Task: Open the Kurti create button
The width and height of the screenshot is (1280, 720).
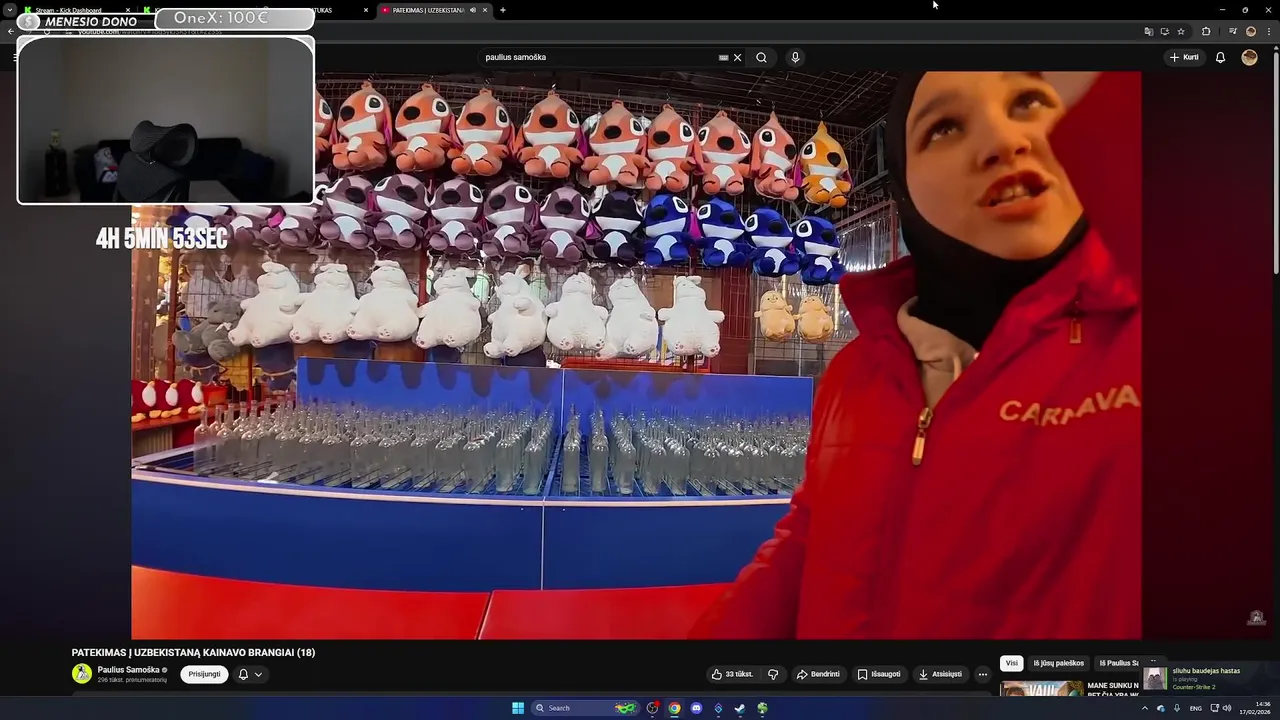Action: point(1184,57)
